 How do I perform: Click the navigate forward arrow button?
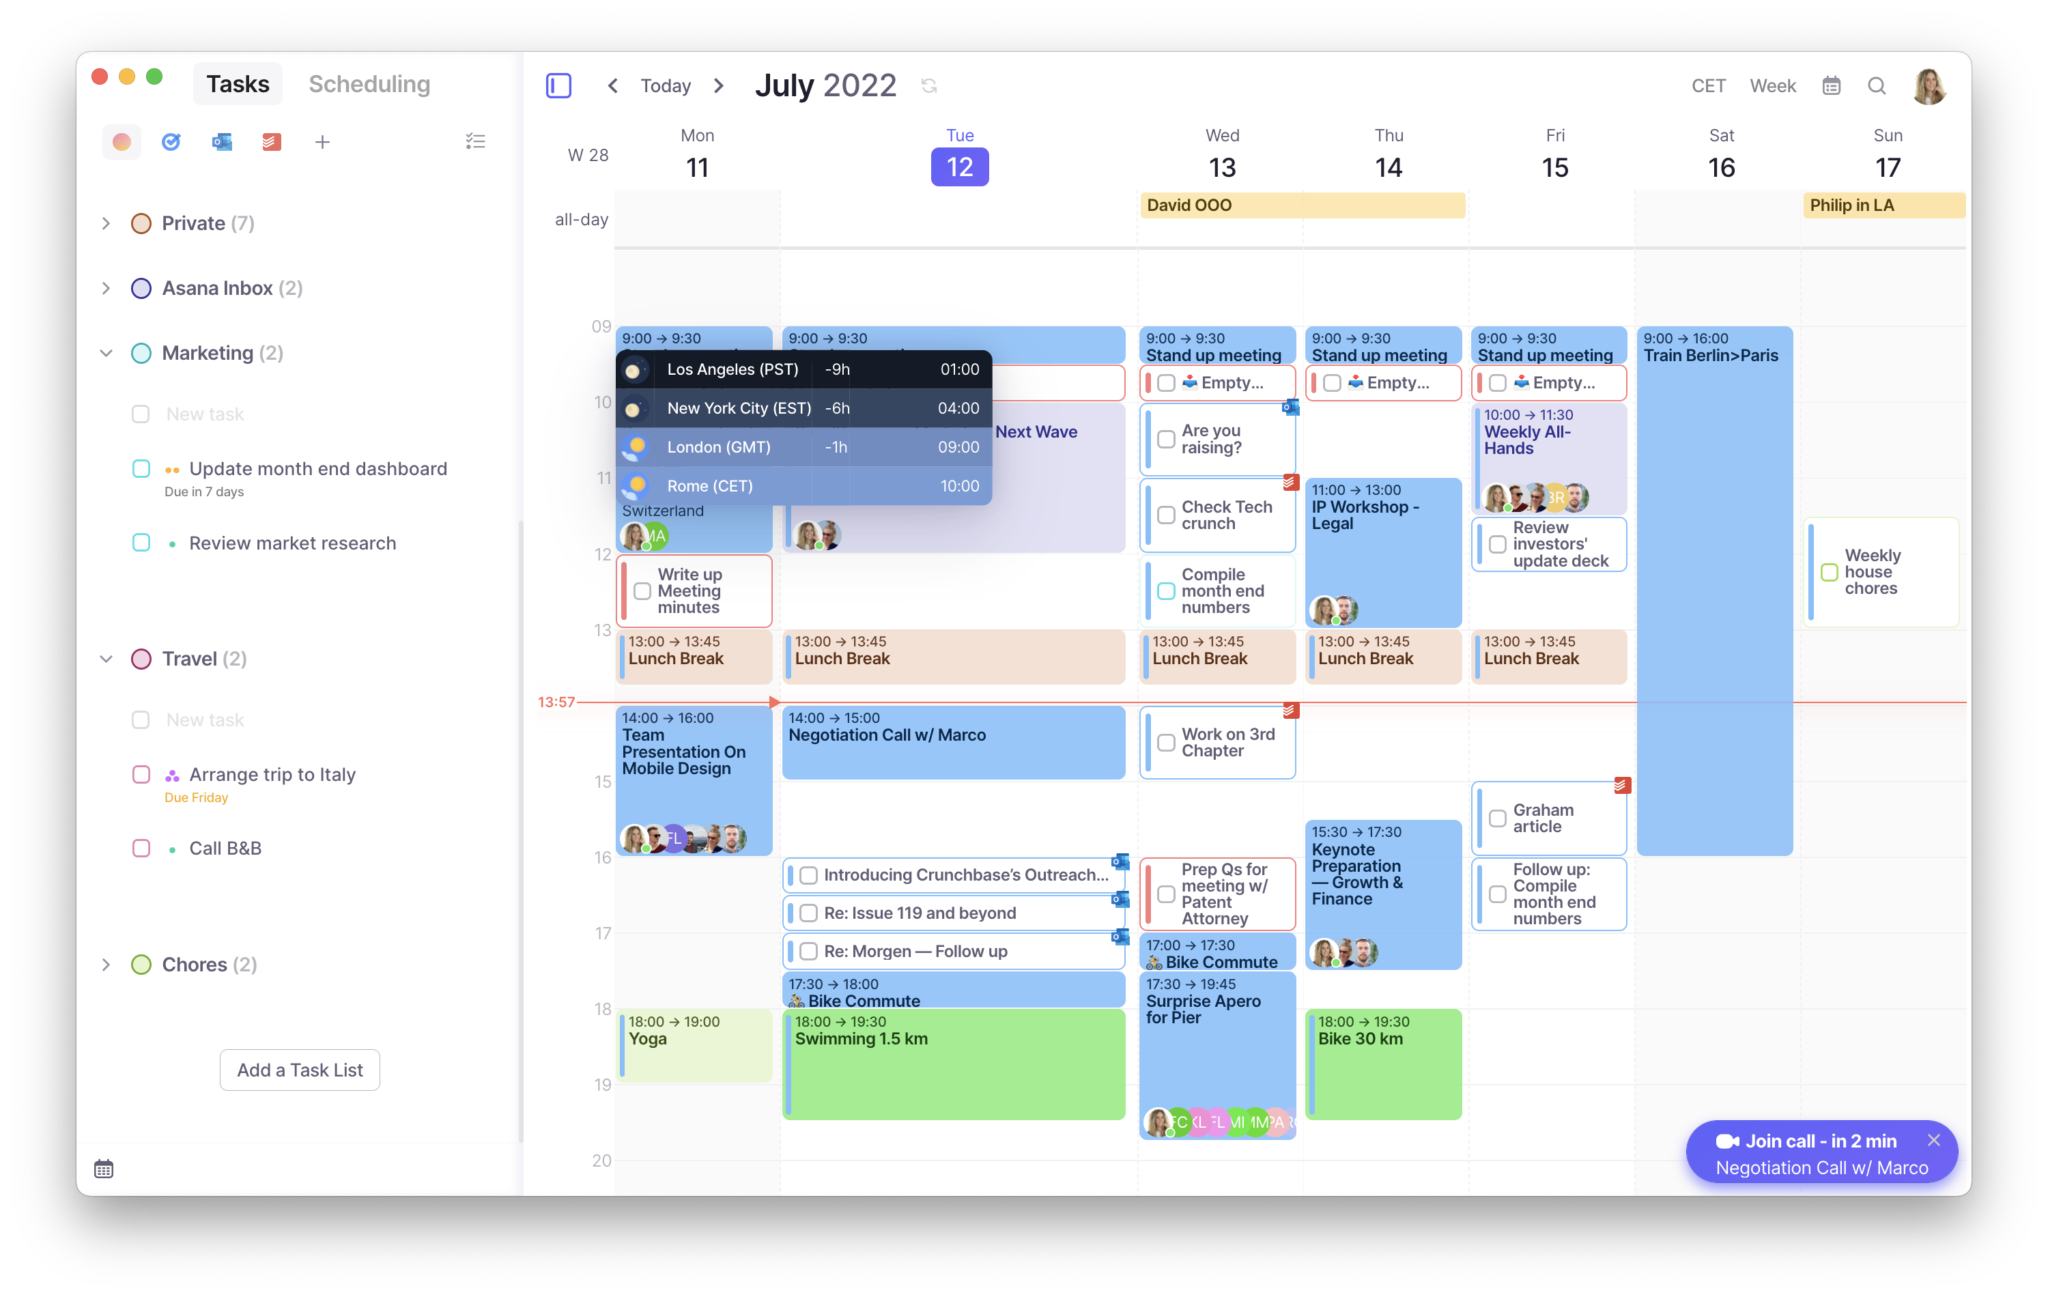718,85
